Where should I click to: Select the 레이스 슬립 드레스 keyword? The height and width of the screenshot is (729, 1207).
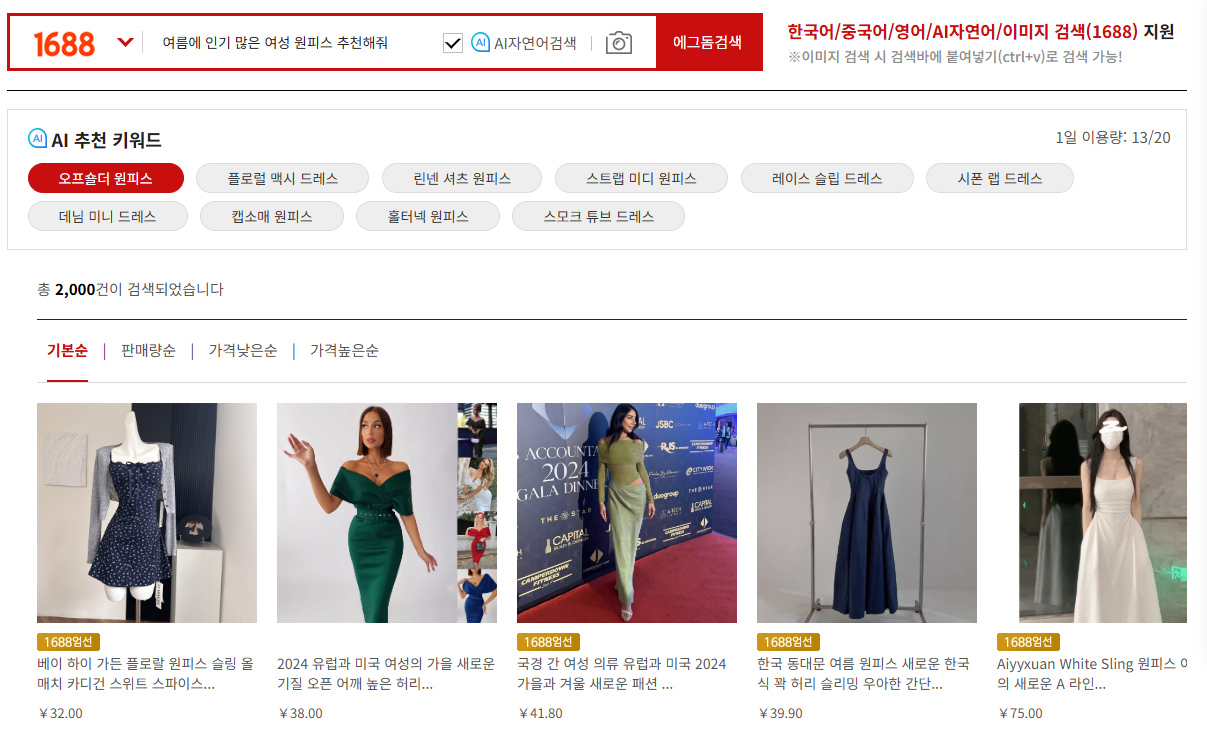pos(827,178)
